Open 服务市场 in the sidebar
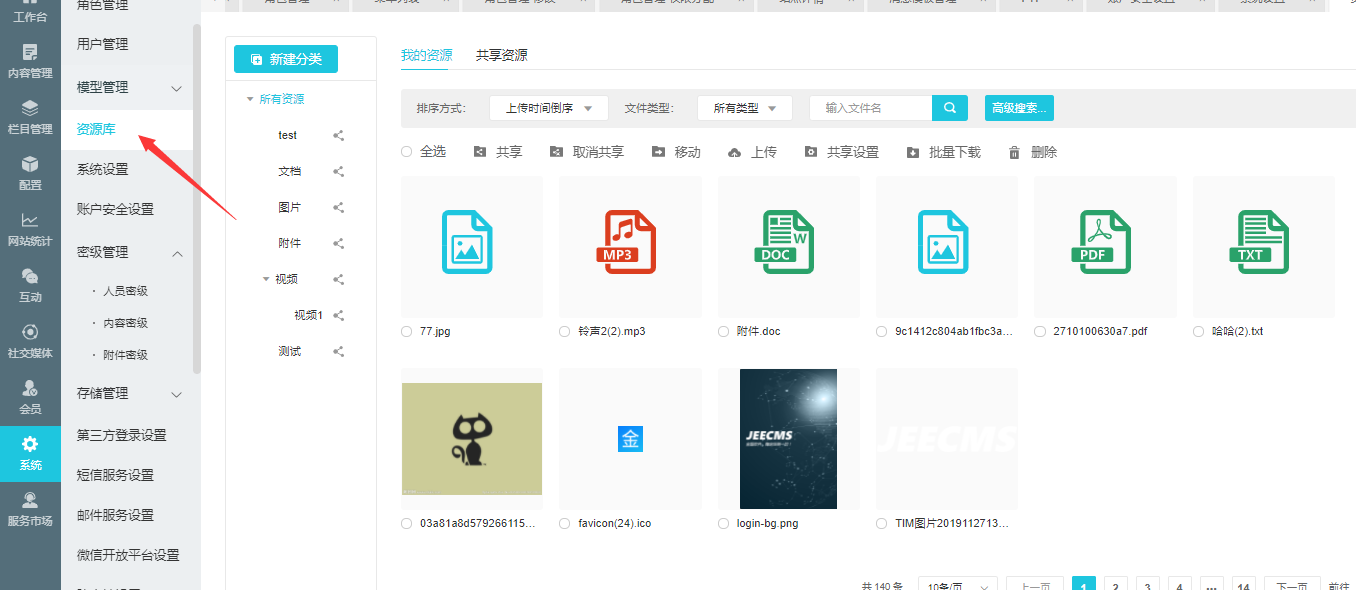The width and height of the screenshot is (1356, 590). 30,509
